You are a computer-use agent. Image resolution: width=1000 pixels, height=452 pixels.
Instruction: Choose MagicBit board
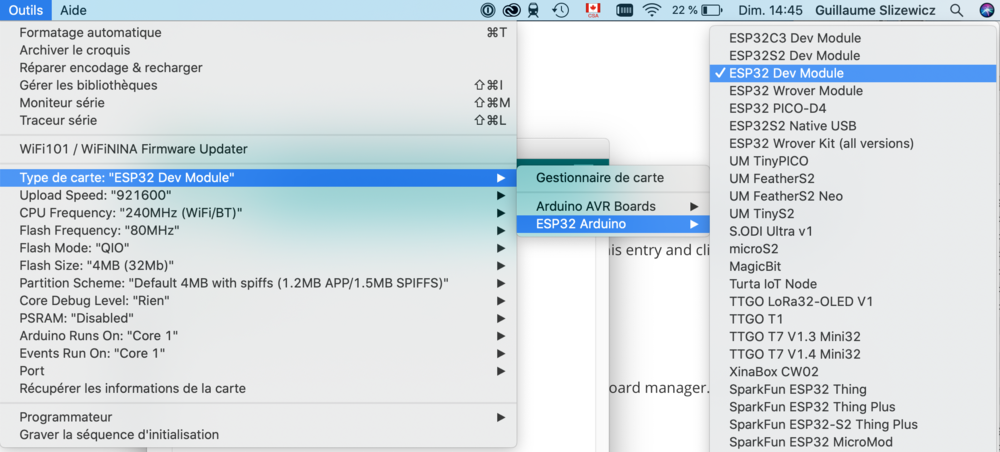click(x=853, y=266)
